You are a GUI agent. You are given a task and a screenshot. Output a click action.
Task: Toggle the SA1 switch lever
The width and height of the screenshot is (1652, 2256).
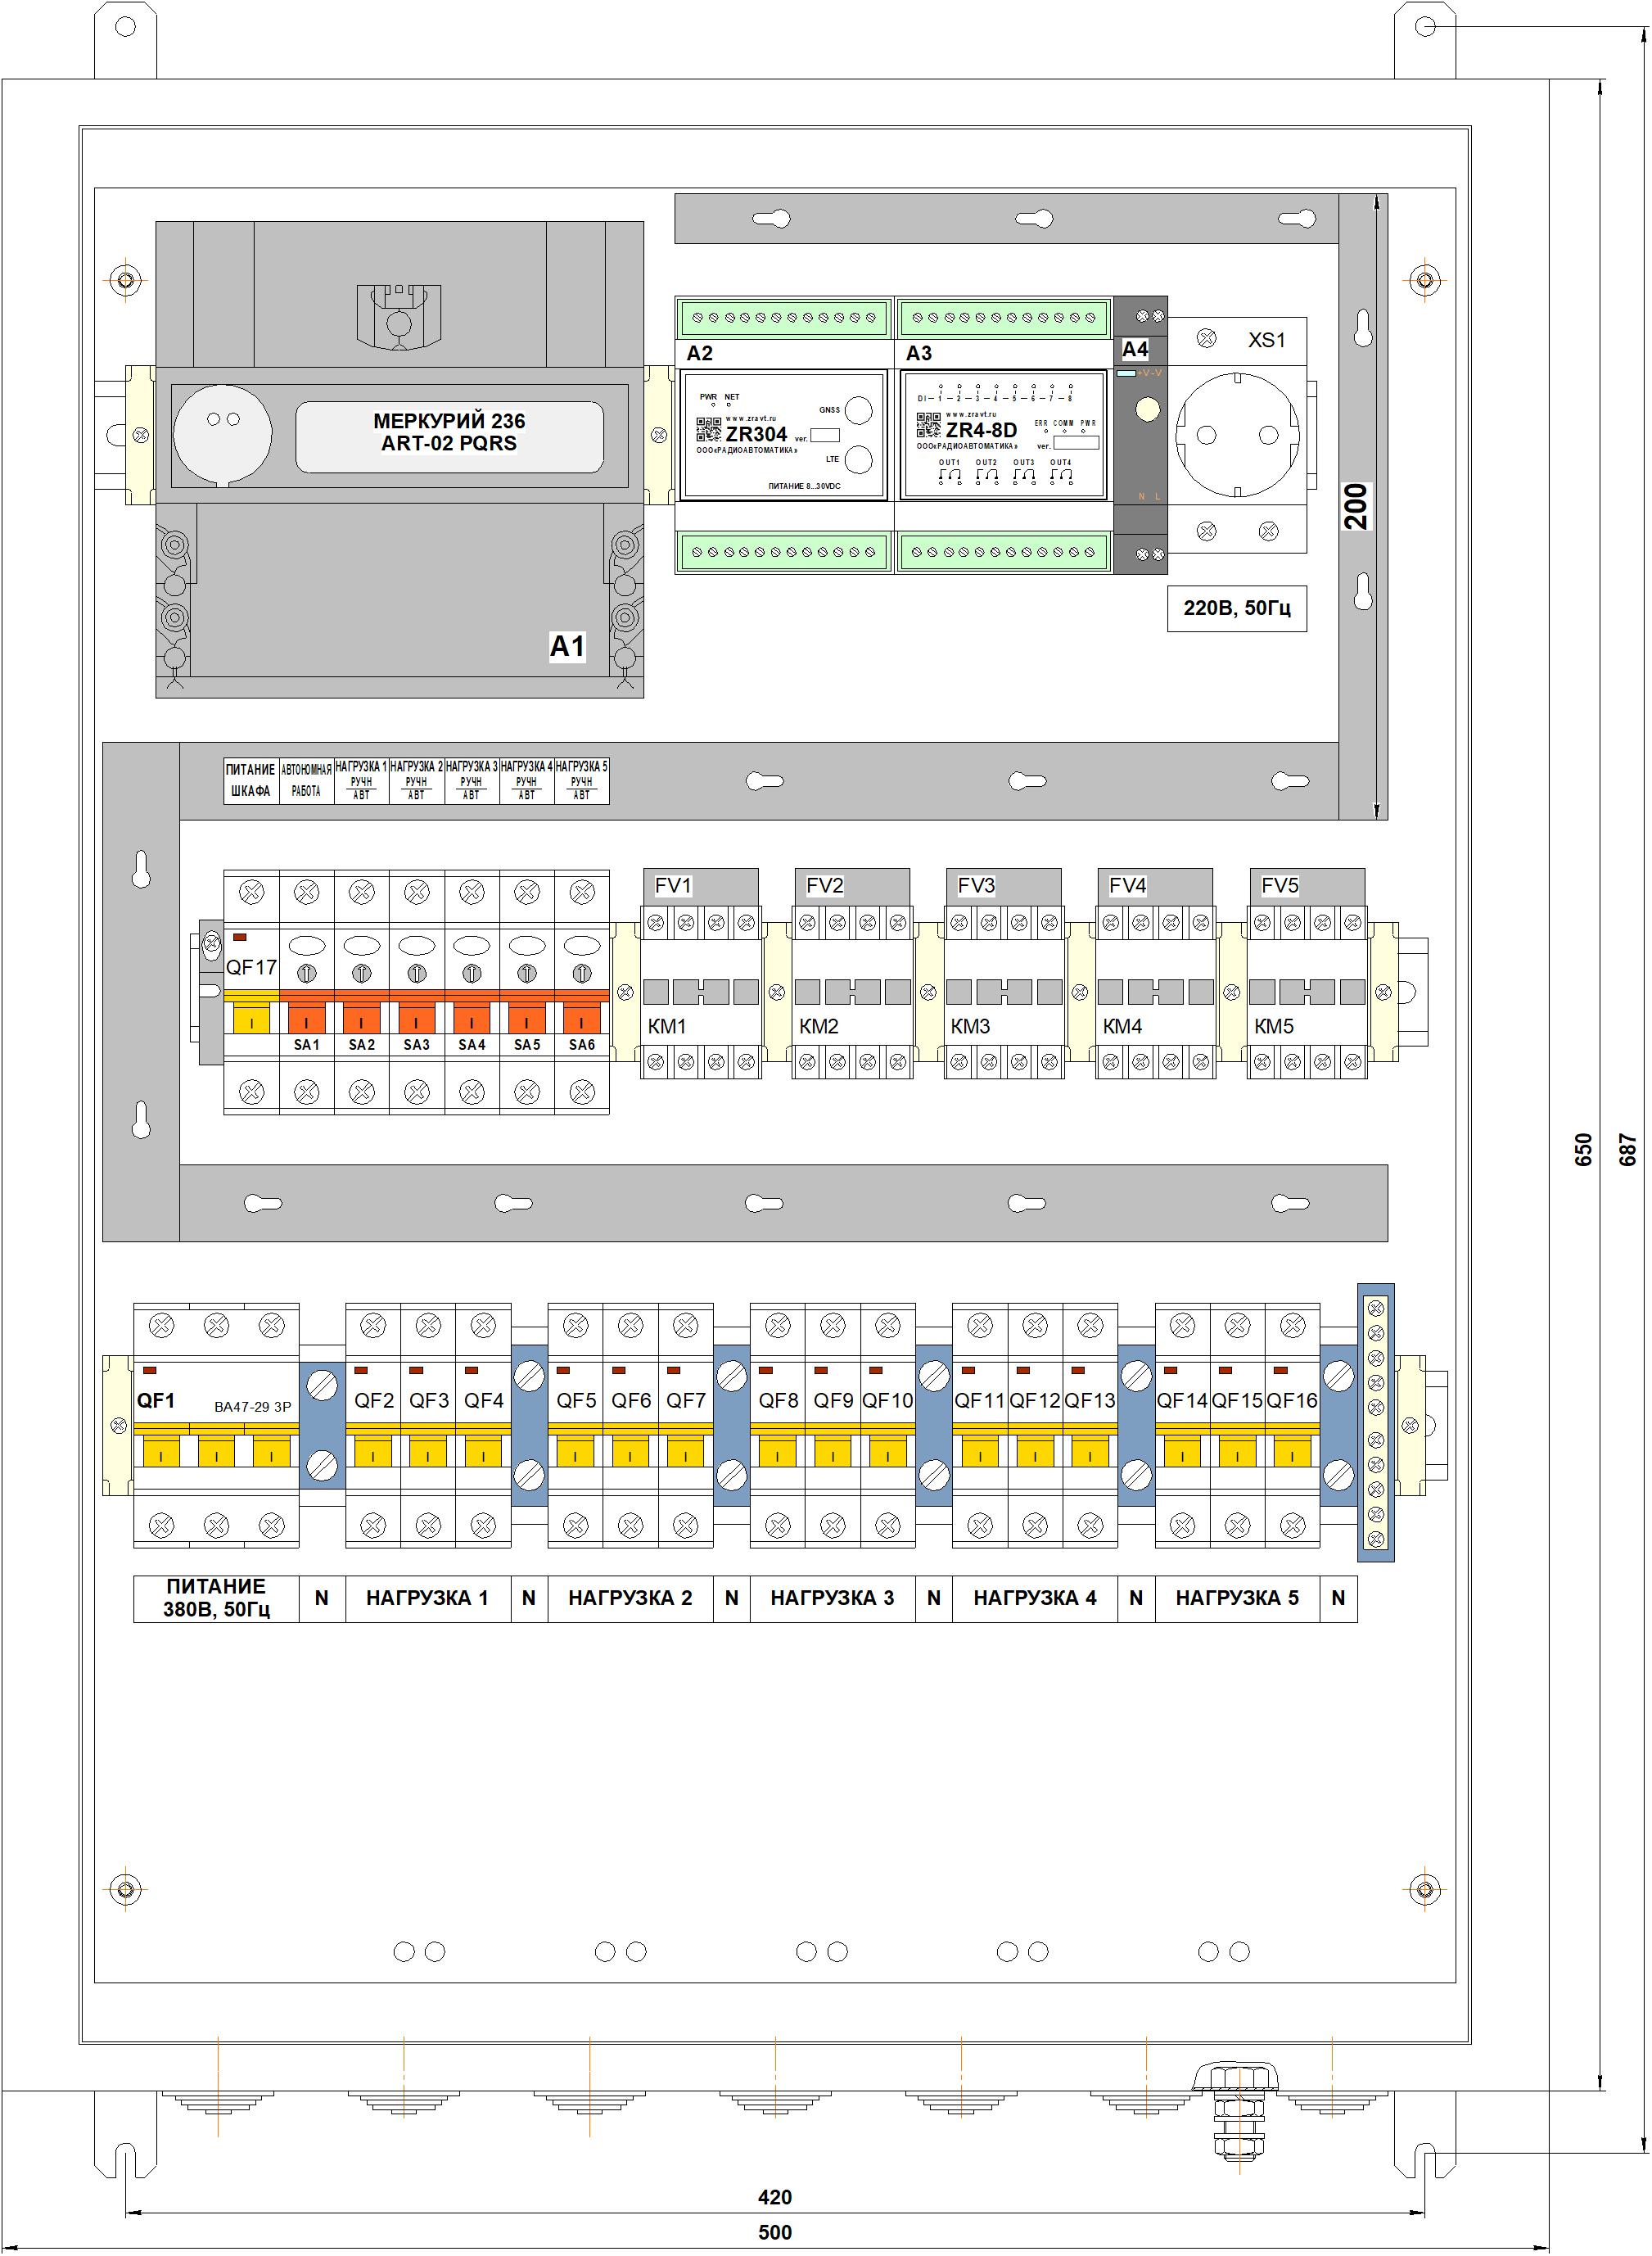click(x=306, y=1019)
